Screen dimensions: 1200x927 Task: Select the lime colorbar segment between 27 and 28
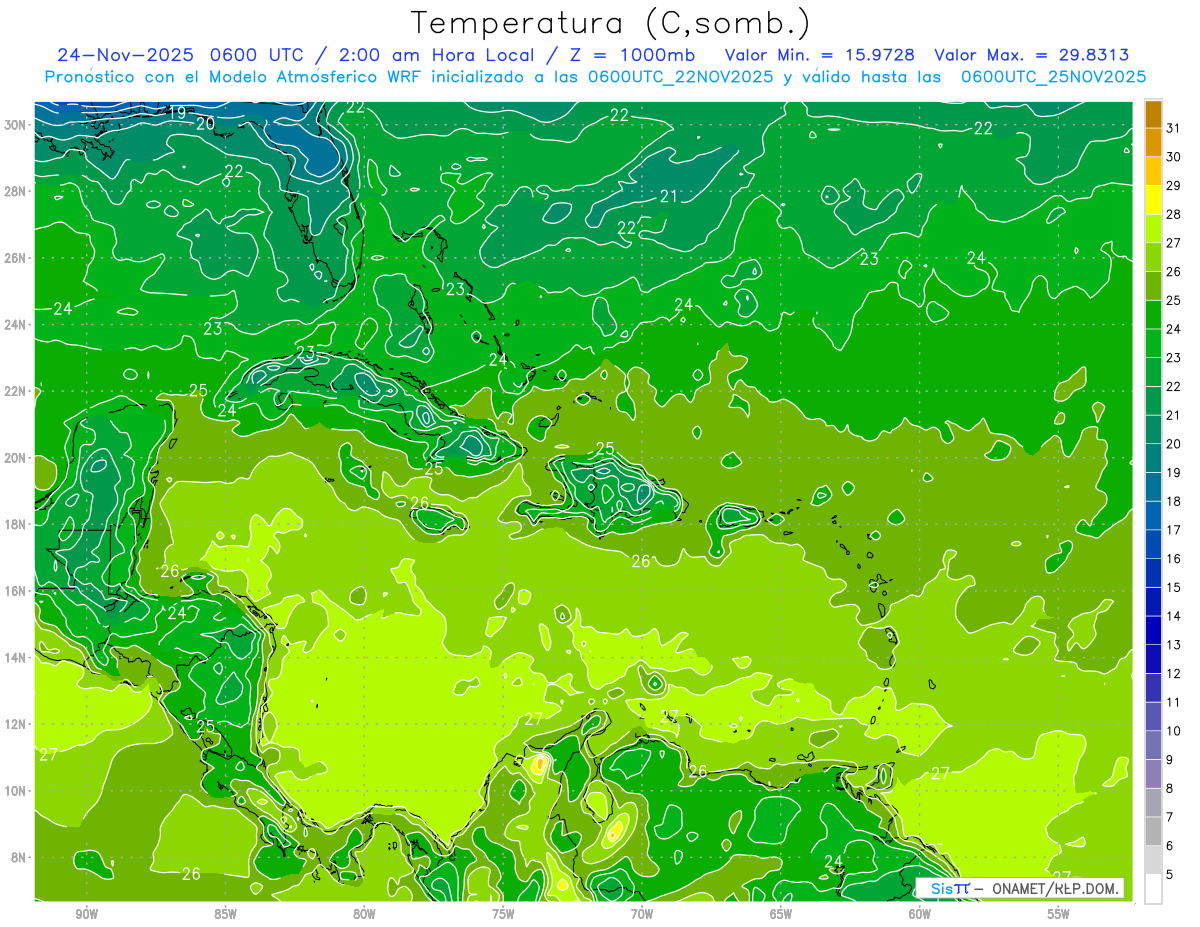(x=1153, y=229)
